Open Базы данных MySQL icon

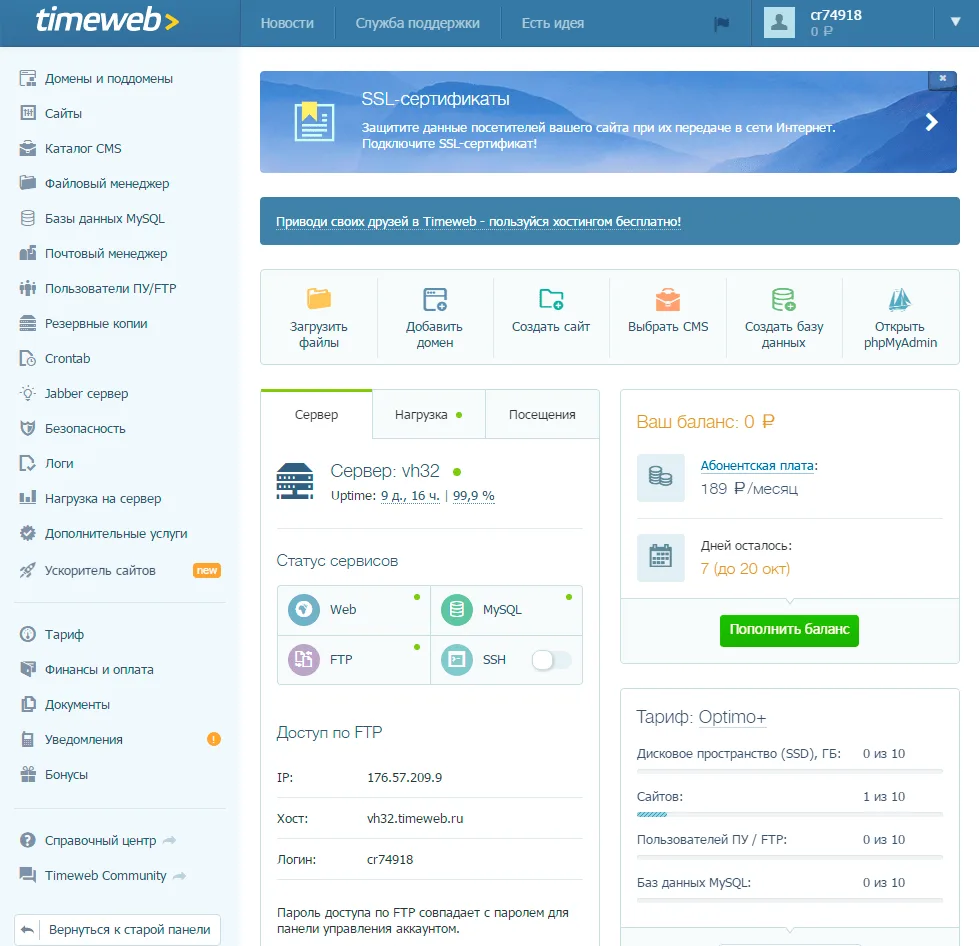(x=27, y=218)
